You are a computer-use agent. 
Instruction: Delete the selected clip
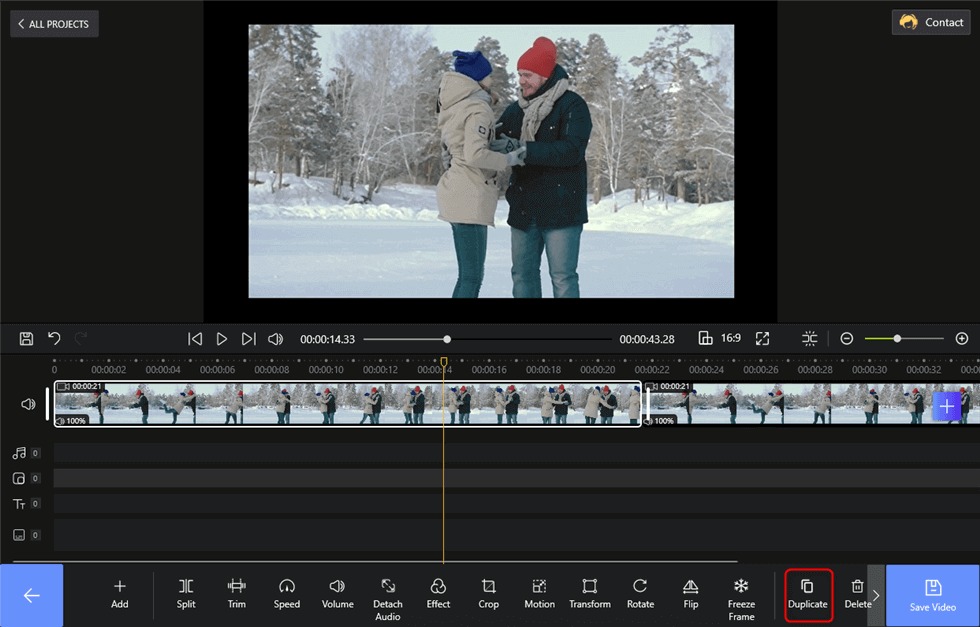click(x=858, y=594)
